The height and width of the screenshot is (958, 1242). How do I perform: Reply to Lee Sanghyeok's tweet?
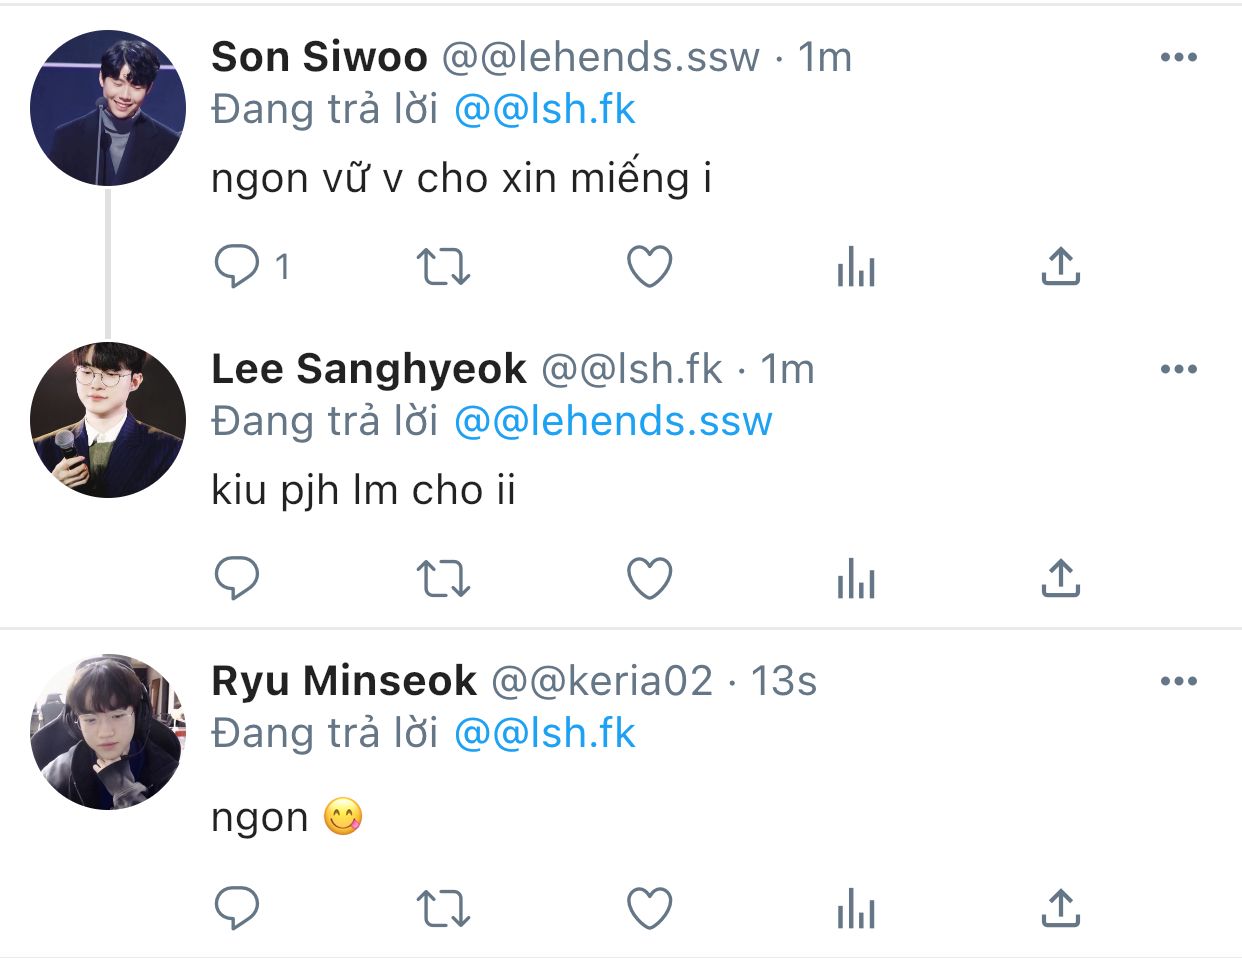[x=238, y=578]
